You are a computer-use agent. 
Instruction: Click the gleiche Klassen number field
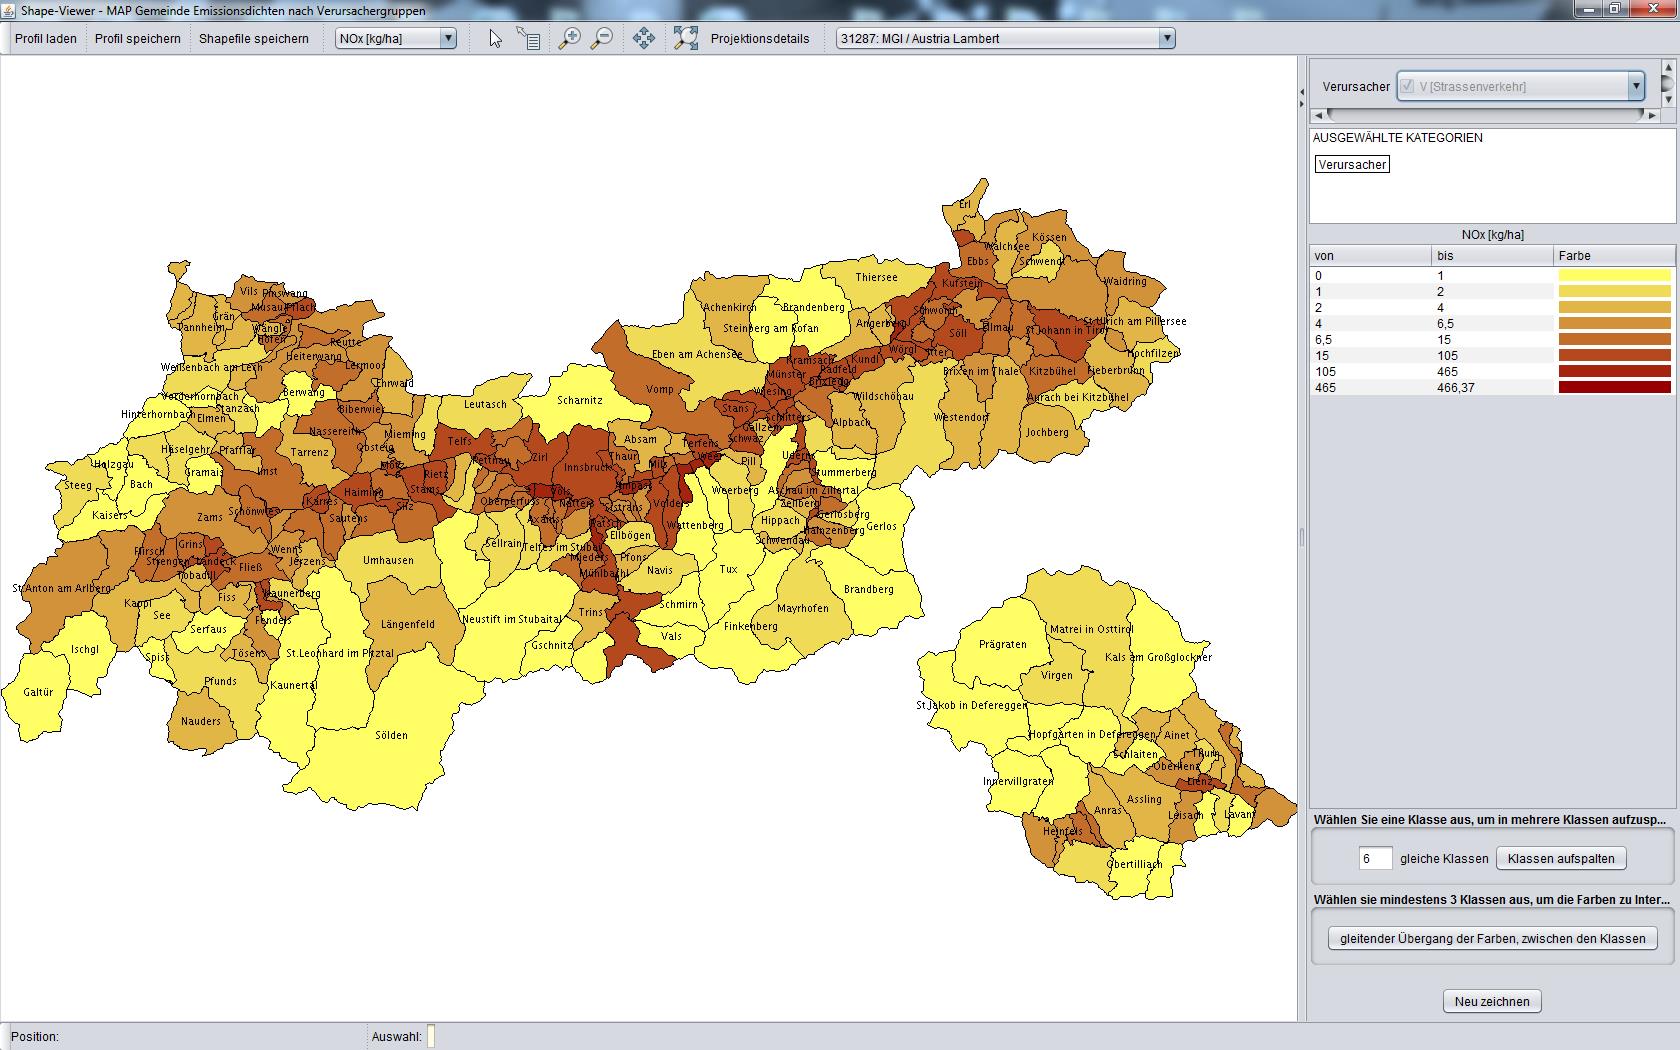(x=1375, y=859)
